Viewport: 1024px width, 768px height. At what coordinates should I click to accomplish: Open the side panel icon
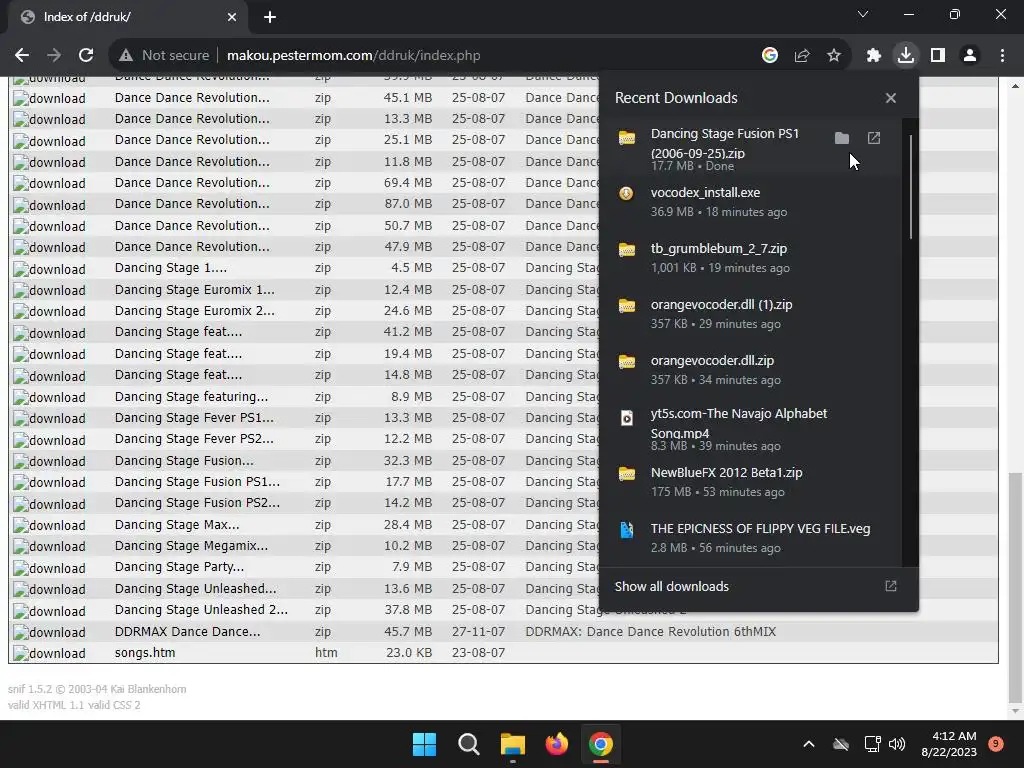coord(938,56)
